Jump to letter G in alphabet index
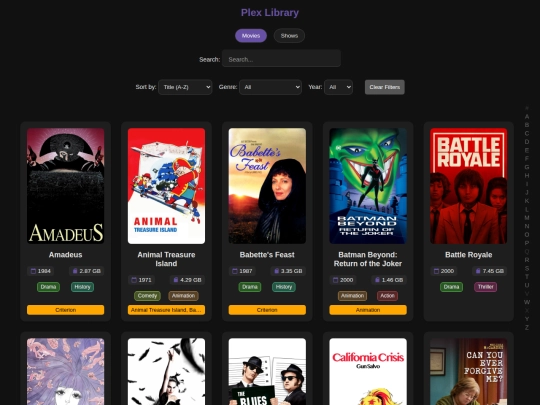The image size is (540, 405). (x=527, y=167)
